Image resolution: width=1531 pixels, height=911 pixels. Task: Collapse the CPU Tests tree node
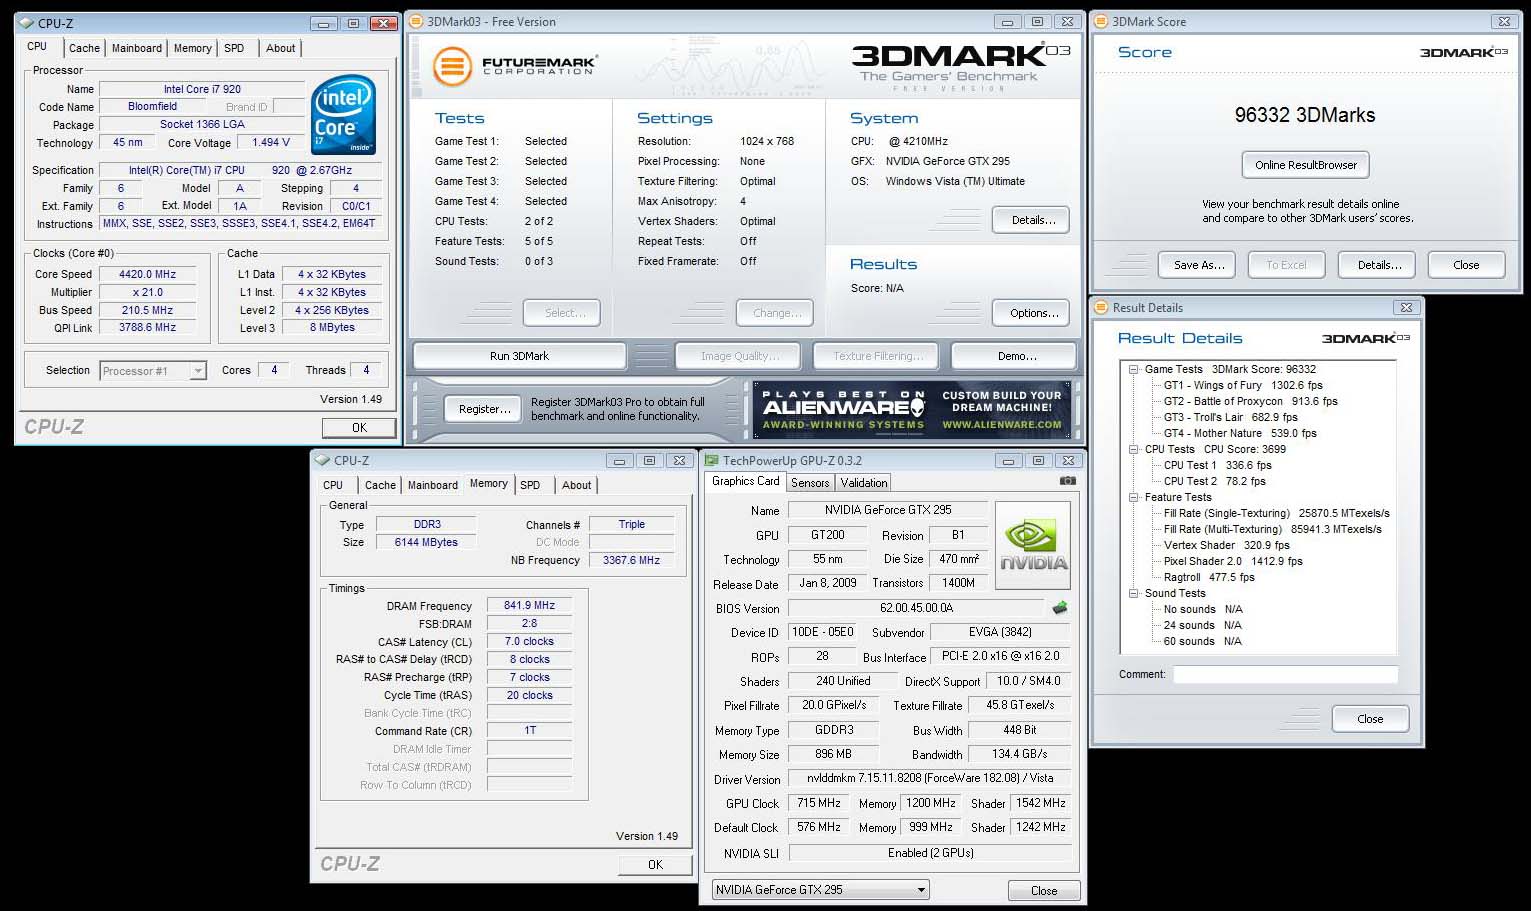pyautogui.click(x=1134, y=449)
